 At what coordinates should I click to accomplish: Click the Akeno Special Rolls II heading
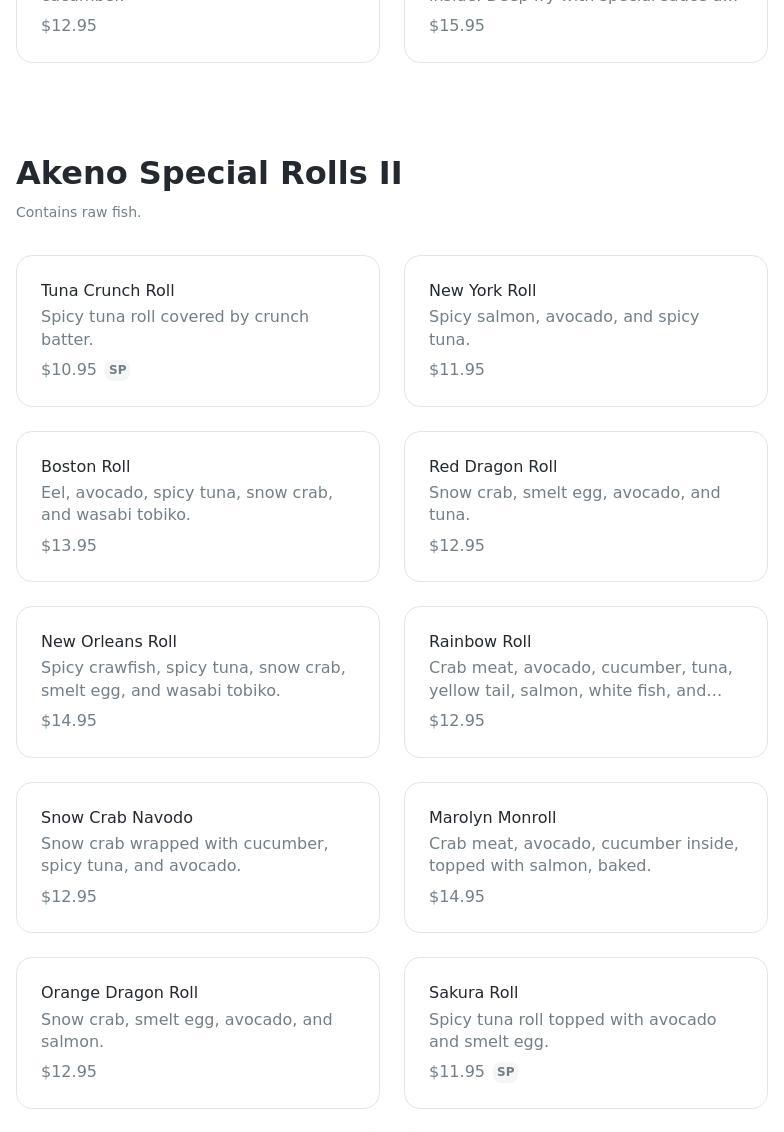[x=209, y=173]
